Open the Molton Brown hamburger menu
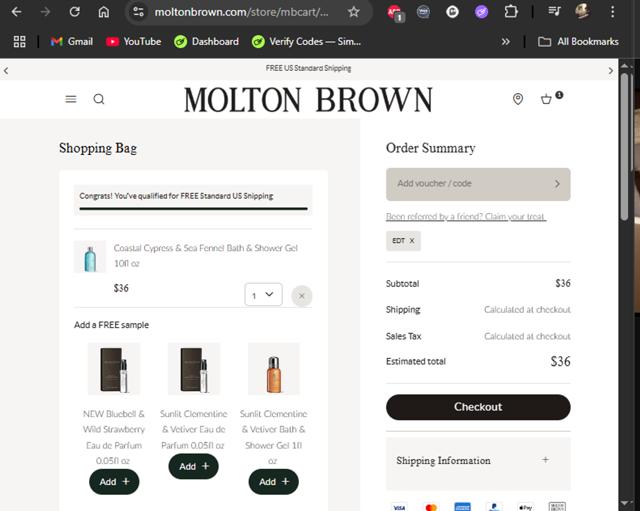Viewport: 640px width, 511px height. click(71, 99)
